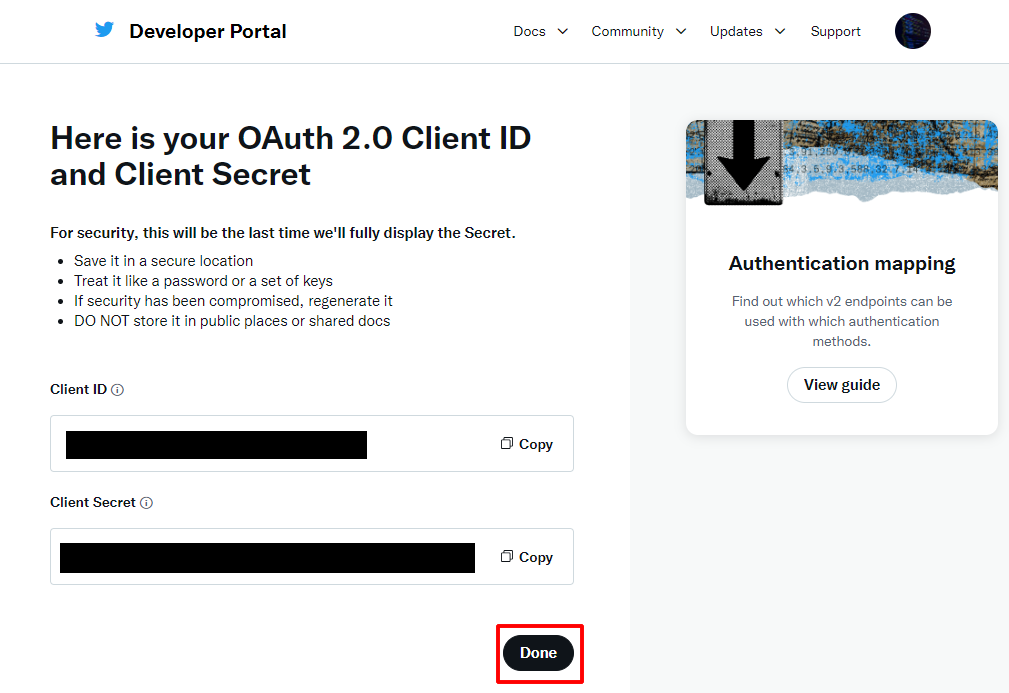Click 'Save it in a secure location' text

(x=163, y=261)
